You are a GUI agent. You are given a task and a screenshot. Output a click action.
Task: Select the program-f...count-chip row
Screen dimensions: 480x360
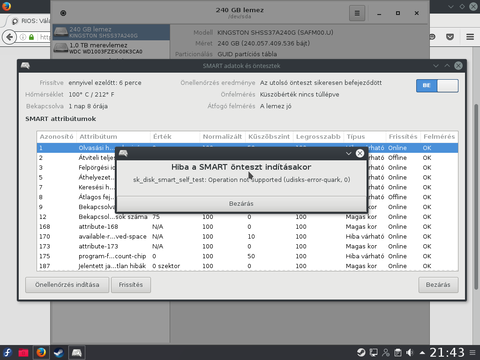[x=247, y=256]
